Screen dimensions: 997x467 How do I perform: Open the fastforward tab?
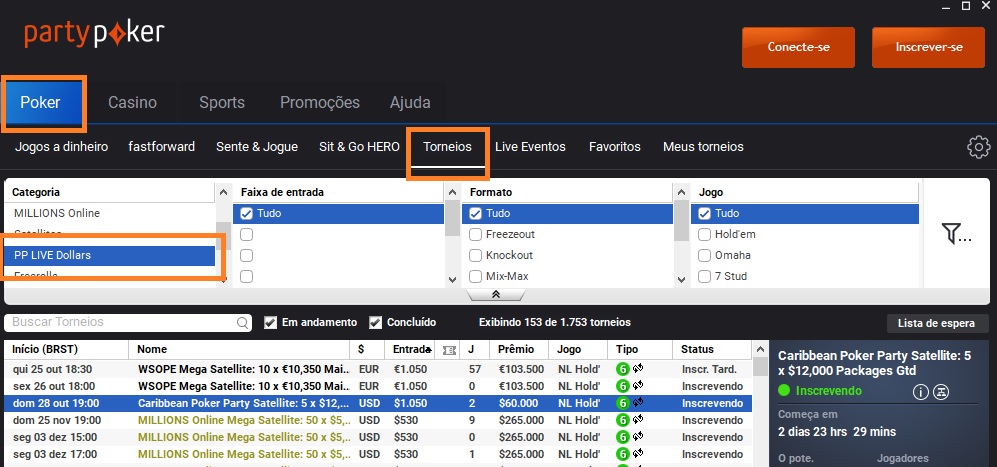(x=162, y=147)
